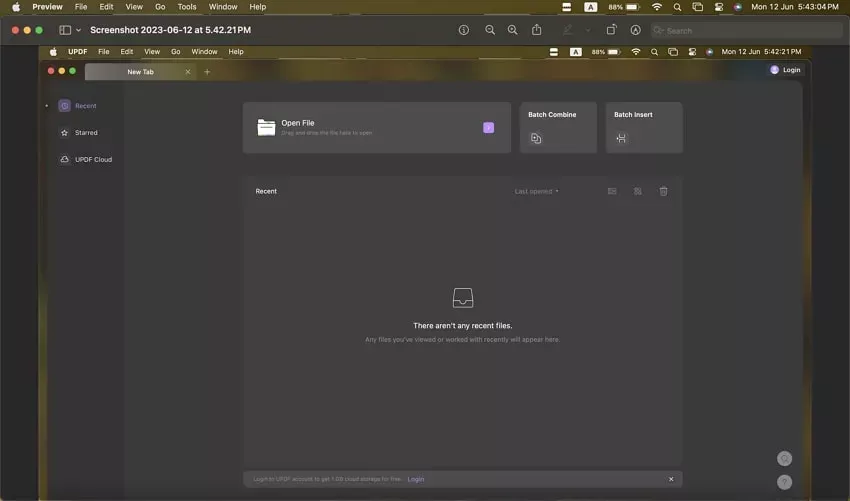Open the Apple menu
850x501 pixels.
pyautogui.click(x=16, y=7)
